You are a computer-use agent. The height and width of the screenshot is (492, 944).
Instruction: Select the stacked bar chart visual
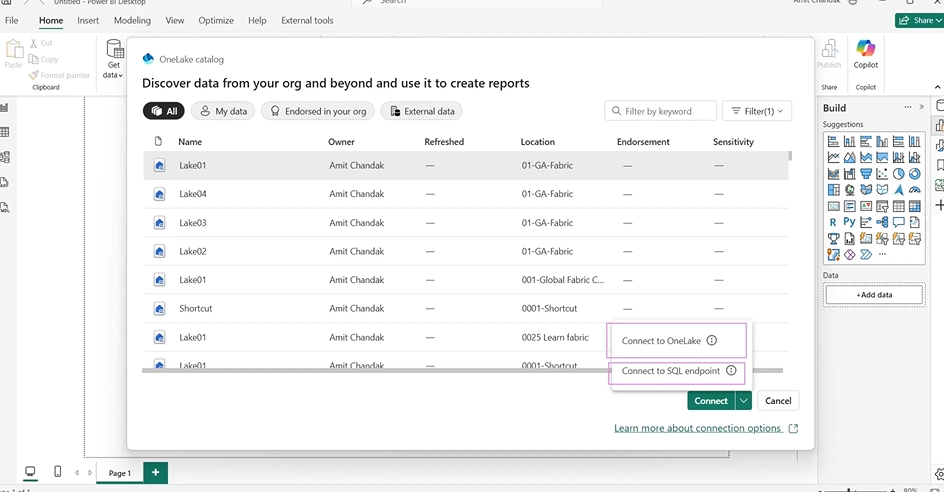pos(833,142)
